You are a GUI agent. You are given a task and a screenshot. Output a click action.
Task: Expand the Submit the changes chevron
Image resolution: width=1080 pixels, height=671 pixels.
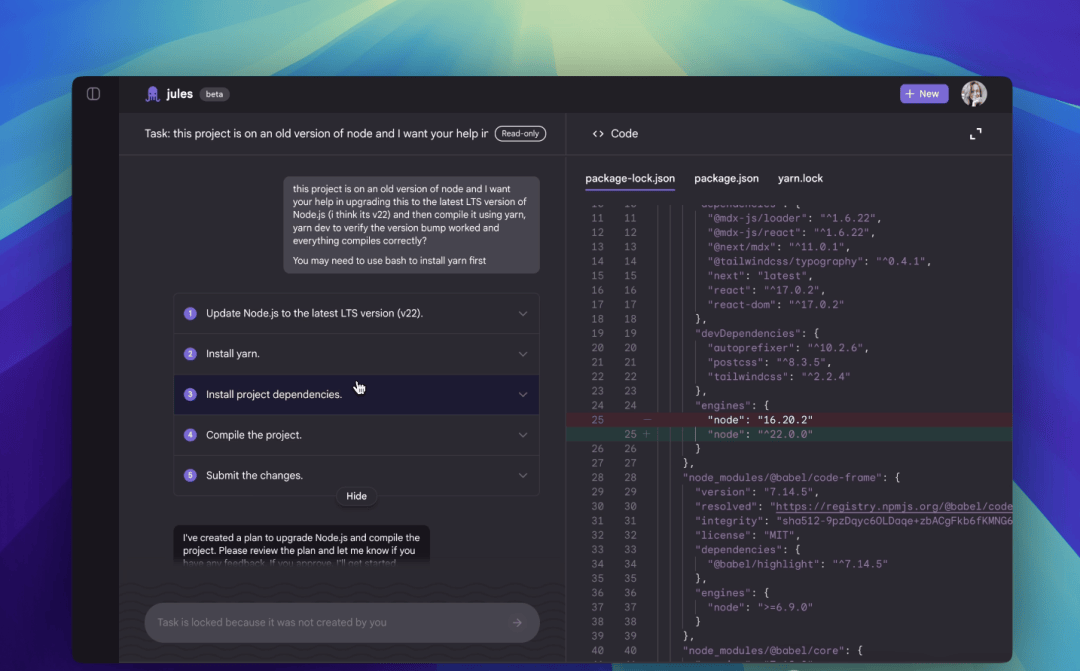(x=523, y=476)
